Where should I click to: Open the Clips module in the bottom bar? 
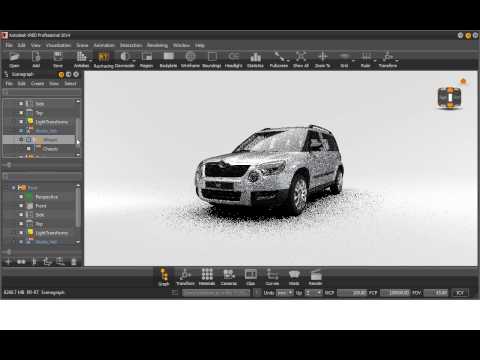(251, 277)
